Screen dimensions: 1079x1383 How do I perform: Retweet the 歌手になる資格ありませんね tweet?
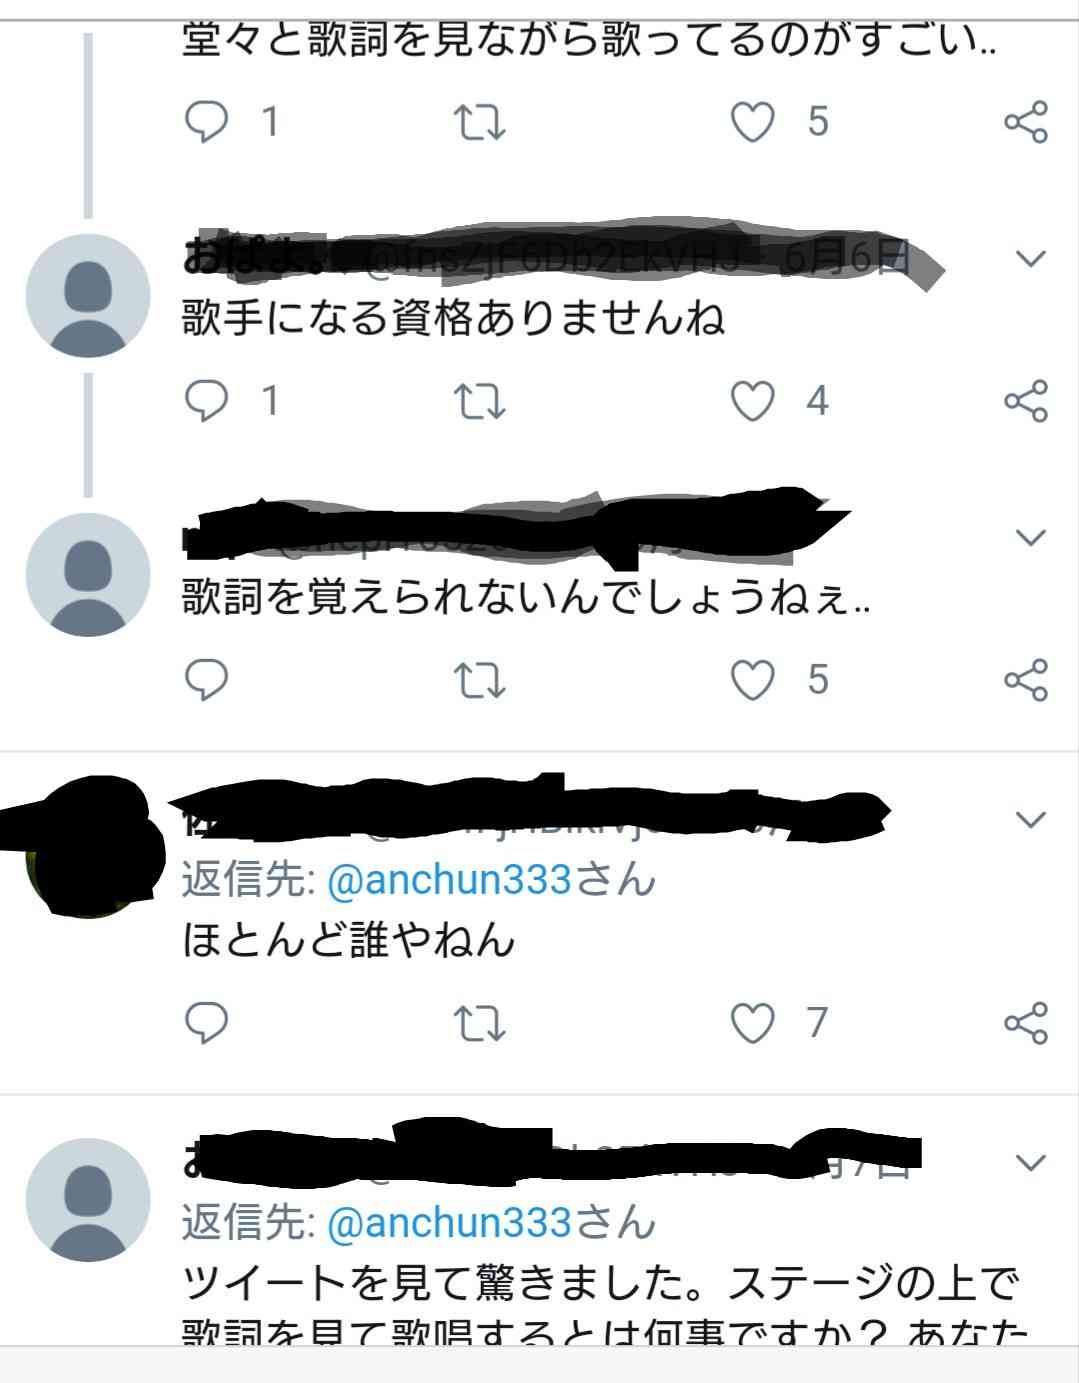tap(479, 401)
